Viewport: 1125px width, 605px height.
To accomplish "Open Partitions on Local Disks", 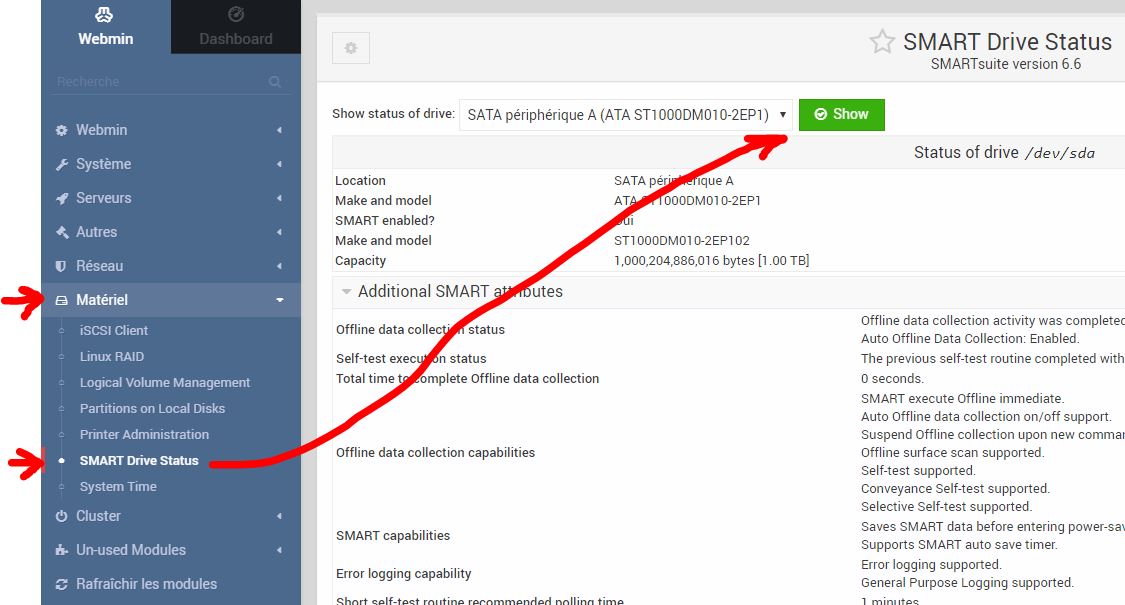I will pyautogui.click(x=152, y=408).
